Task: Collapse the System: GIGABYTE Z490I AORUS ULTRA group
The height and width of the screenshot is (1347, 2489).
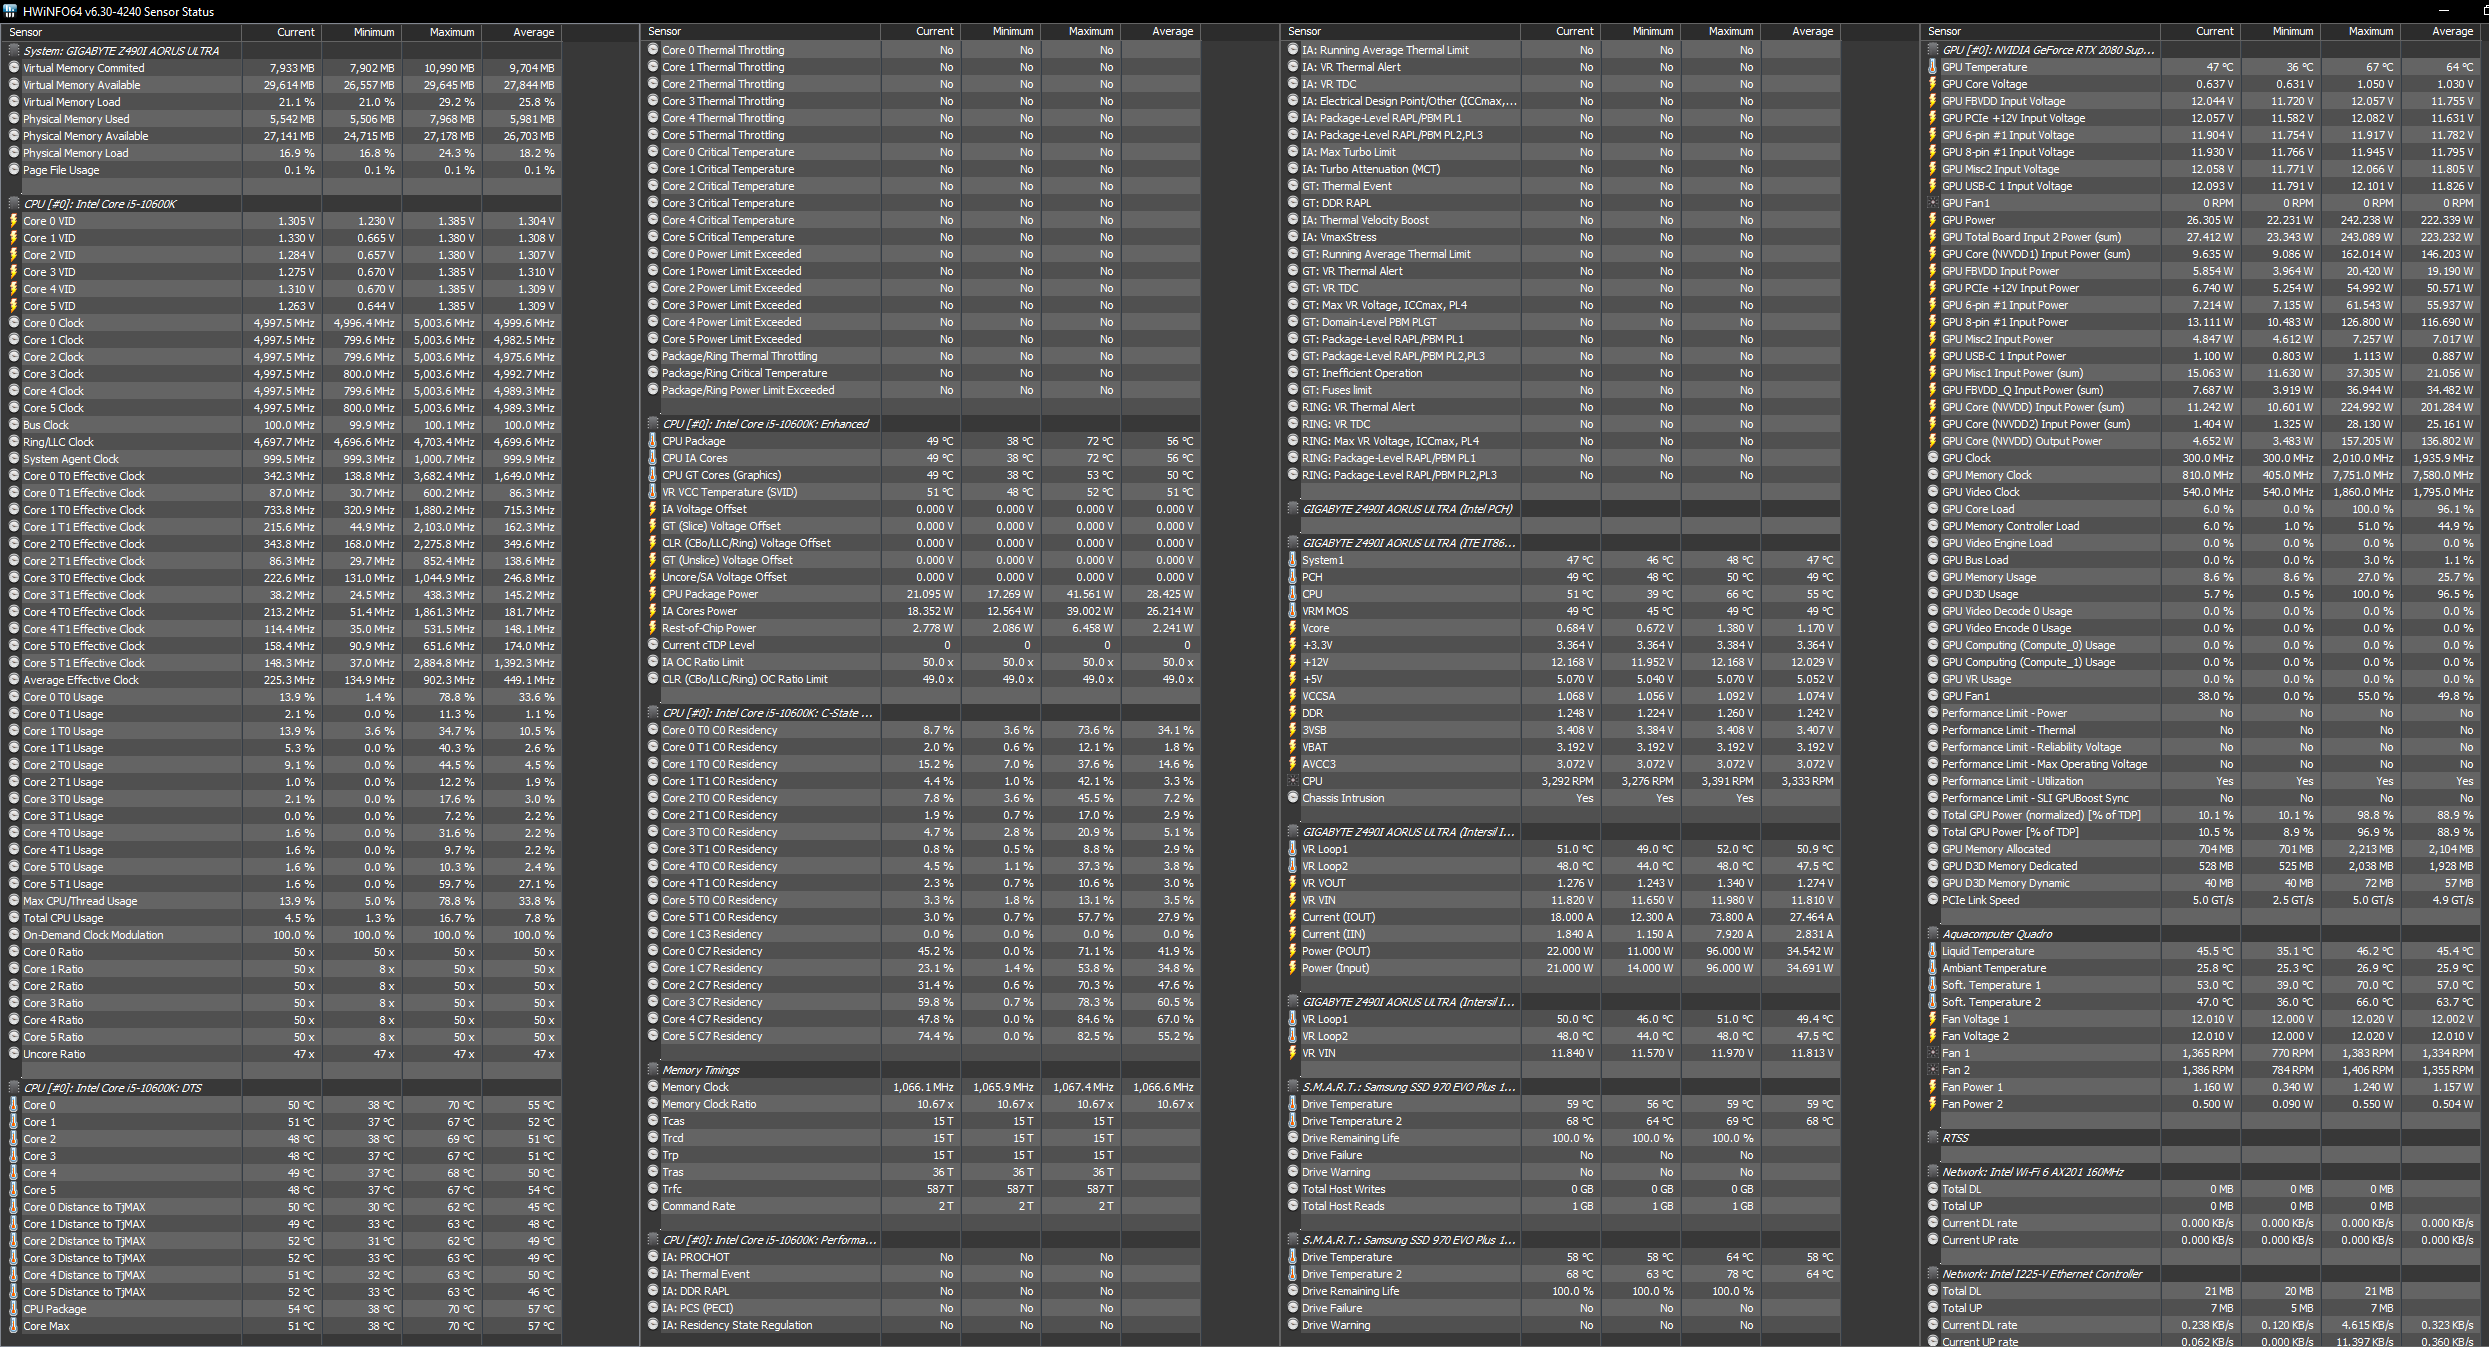Action: [x=14, y=50]
